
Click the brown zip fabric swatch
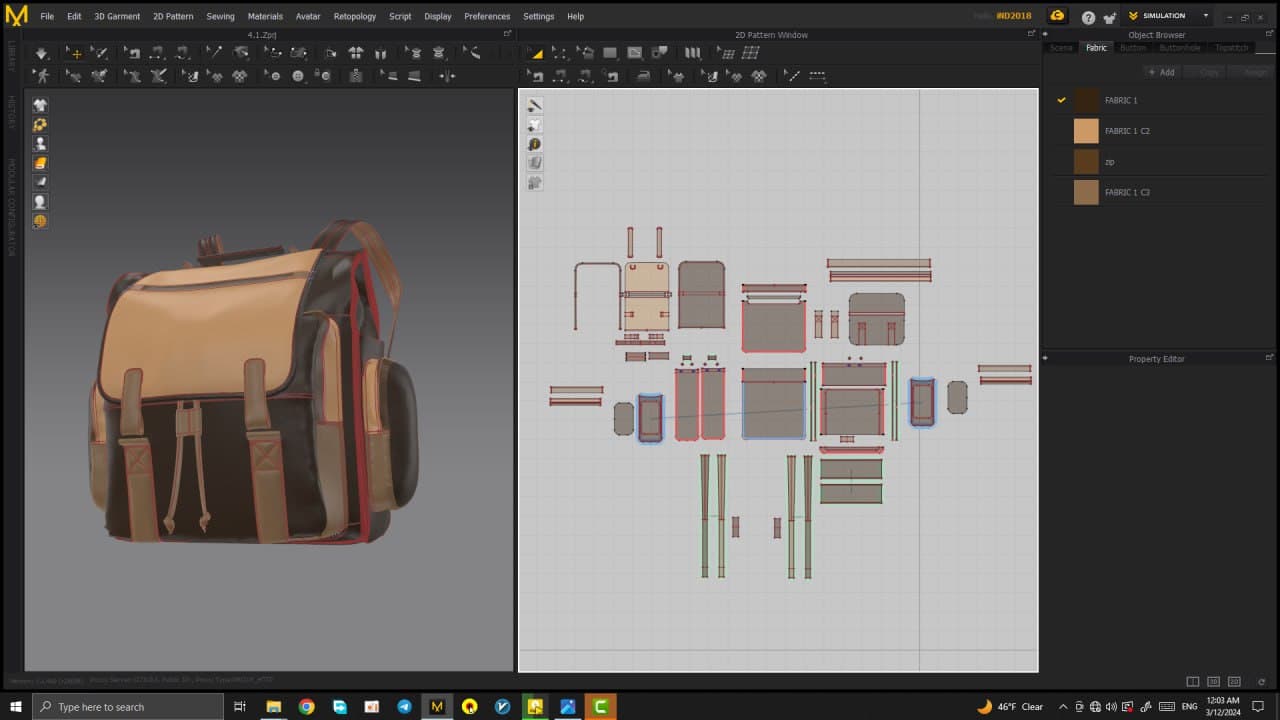click(1086, 161)
